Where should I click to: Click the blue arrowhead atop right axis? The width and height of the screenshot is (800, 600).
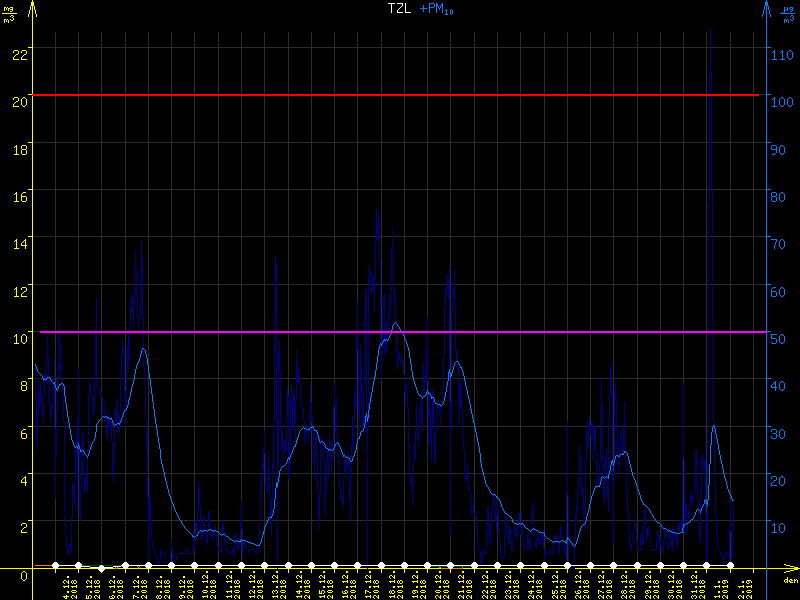coord(766,6)
